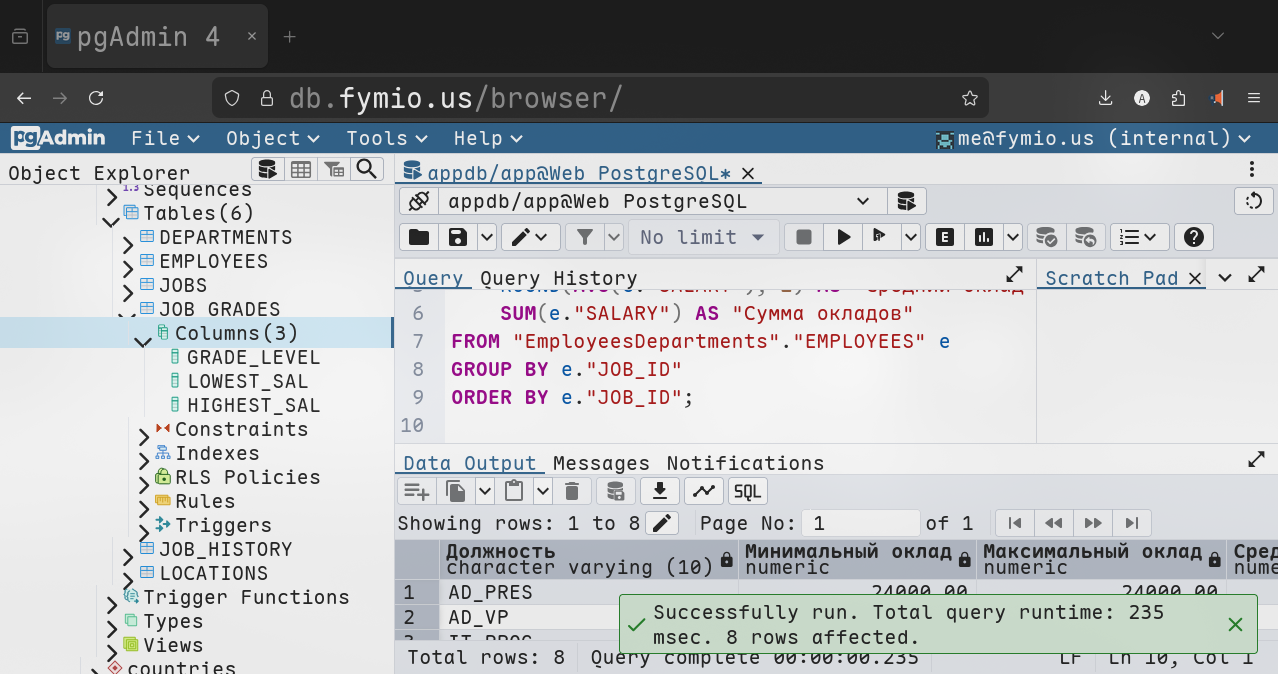
Task: Expand the DEPARTMENTS table node
Action: [x=128, y=245]
